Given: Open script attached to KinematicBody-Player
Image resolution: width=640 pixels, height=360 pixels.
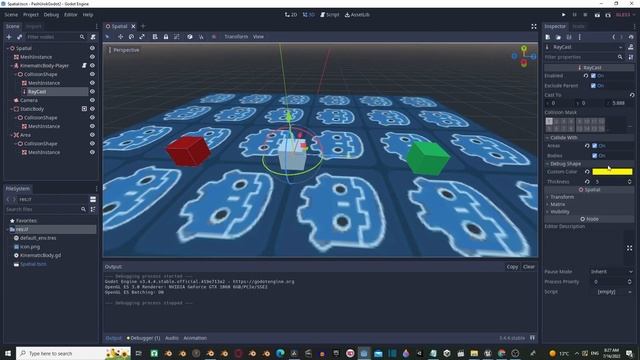Looking at the screenshot, I should (x=84, y=65).
